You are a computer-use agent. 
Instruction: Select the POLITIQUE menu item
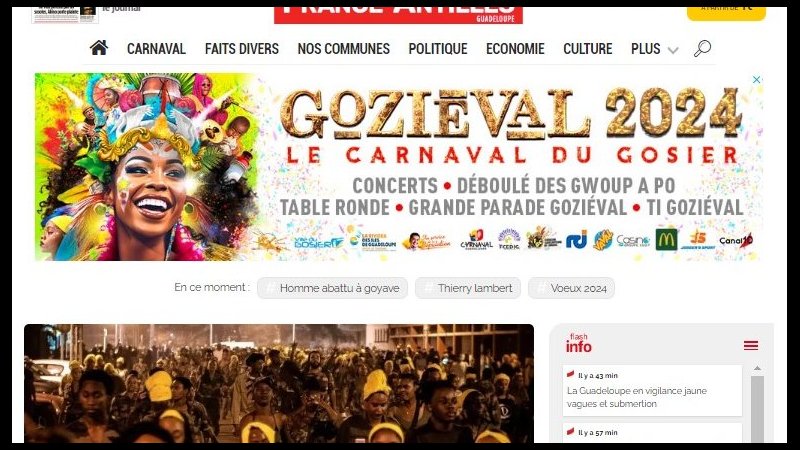438,49
